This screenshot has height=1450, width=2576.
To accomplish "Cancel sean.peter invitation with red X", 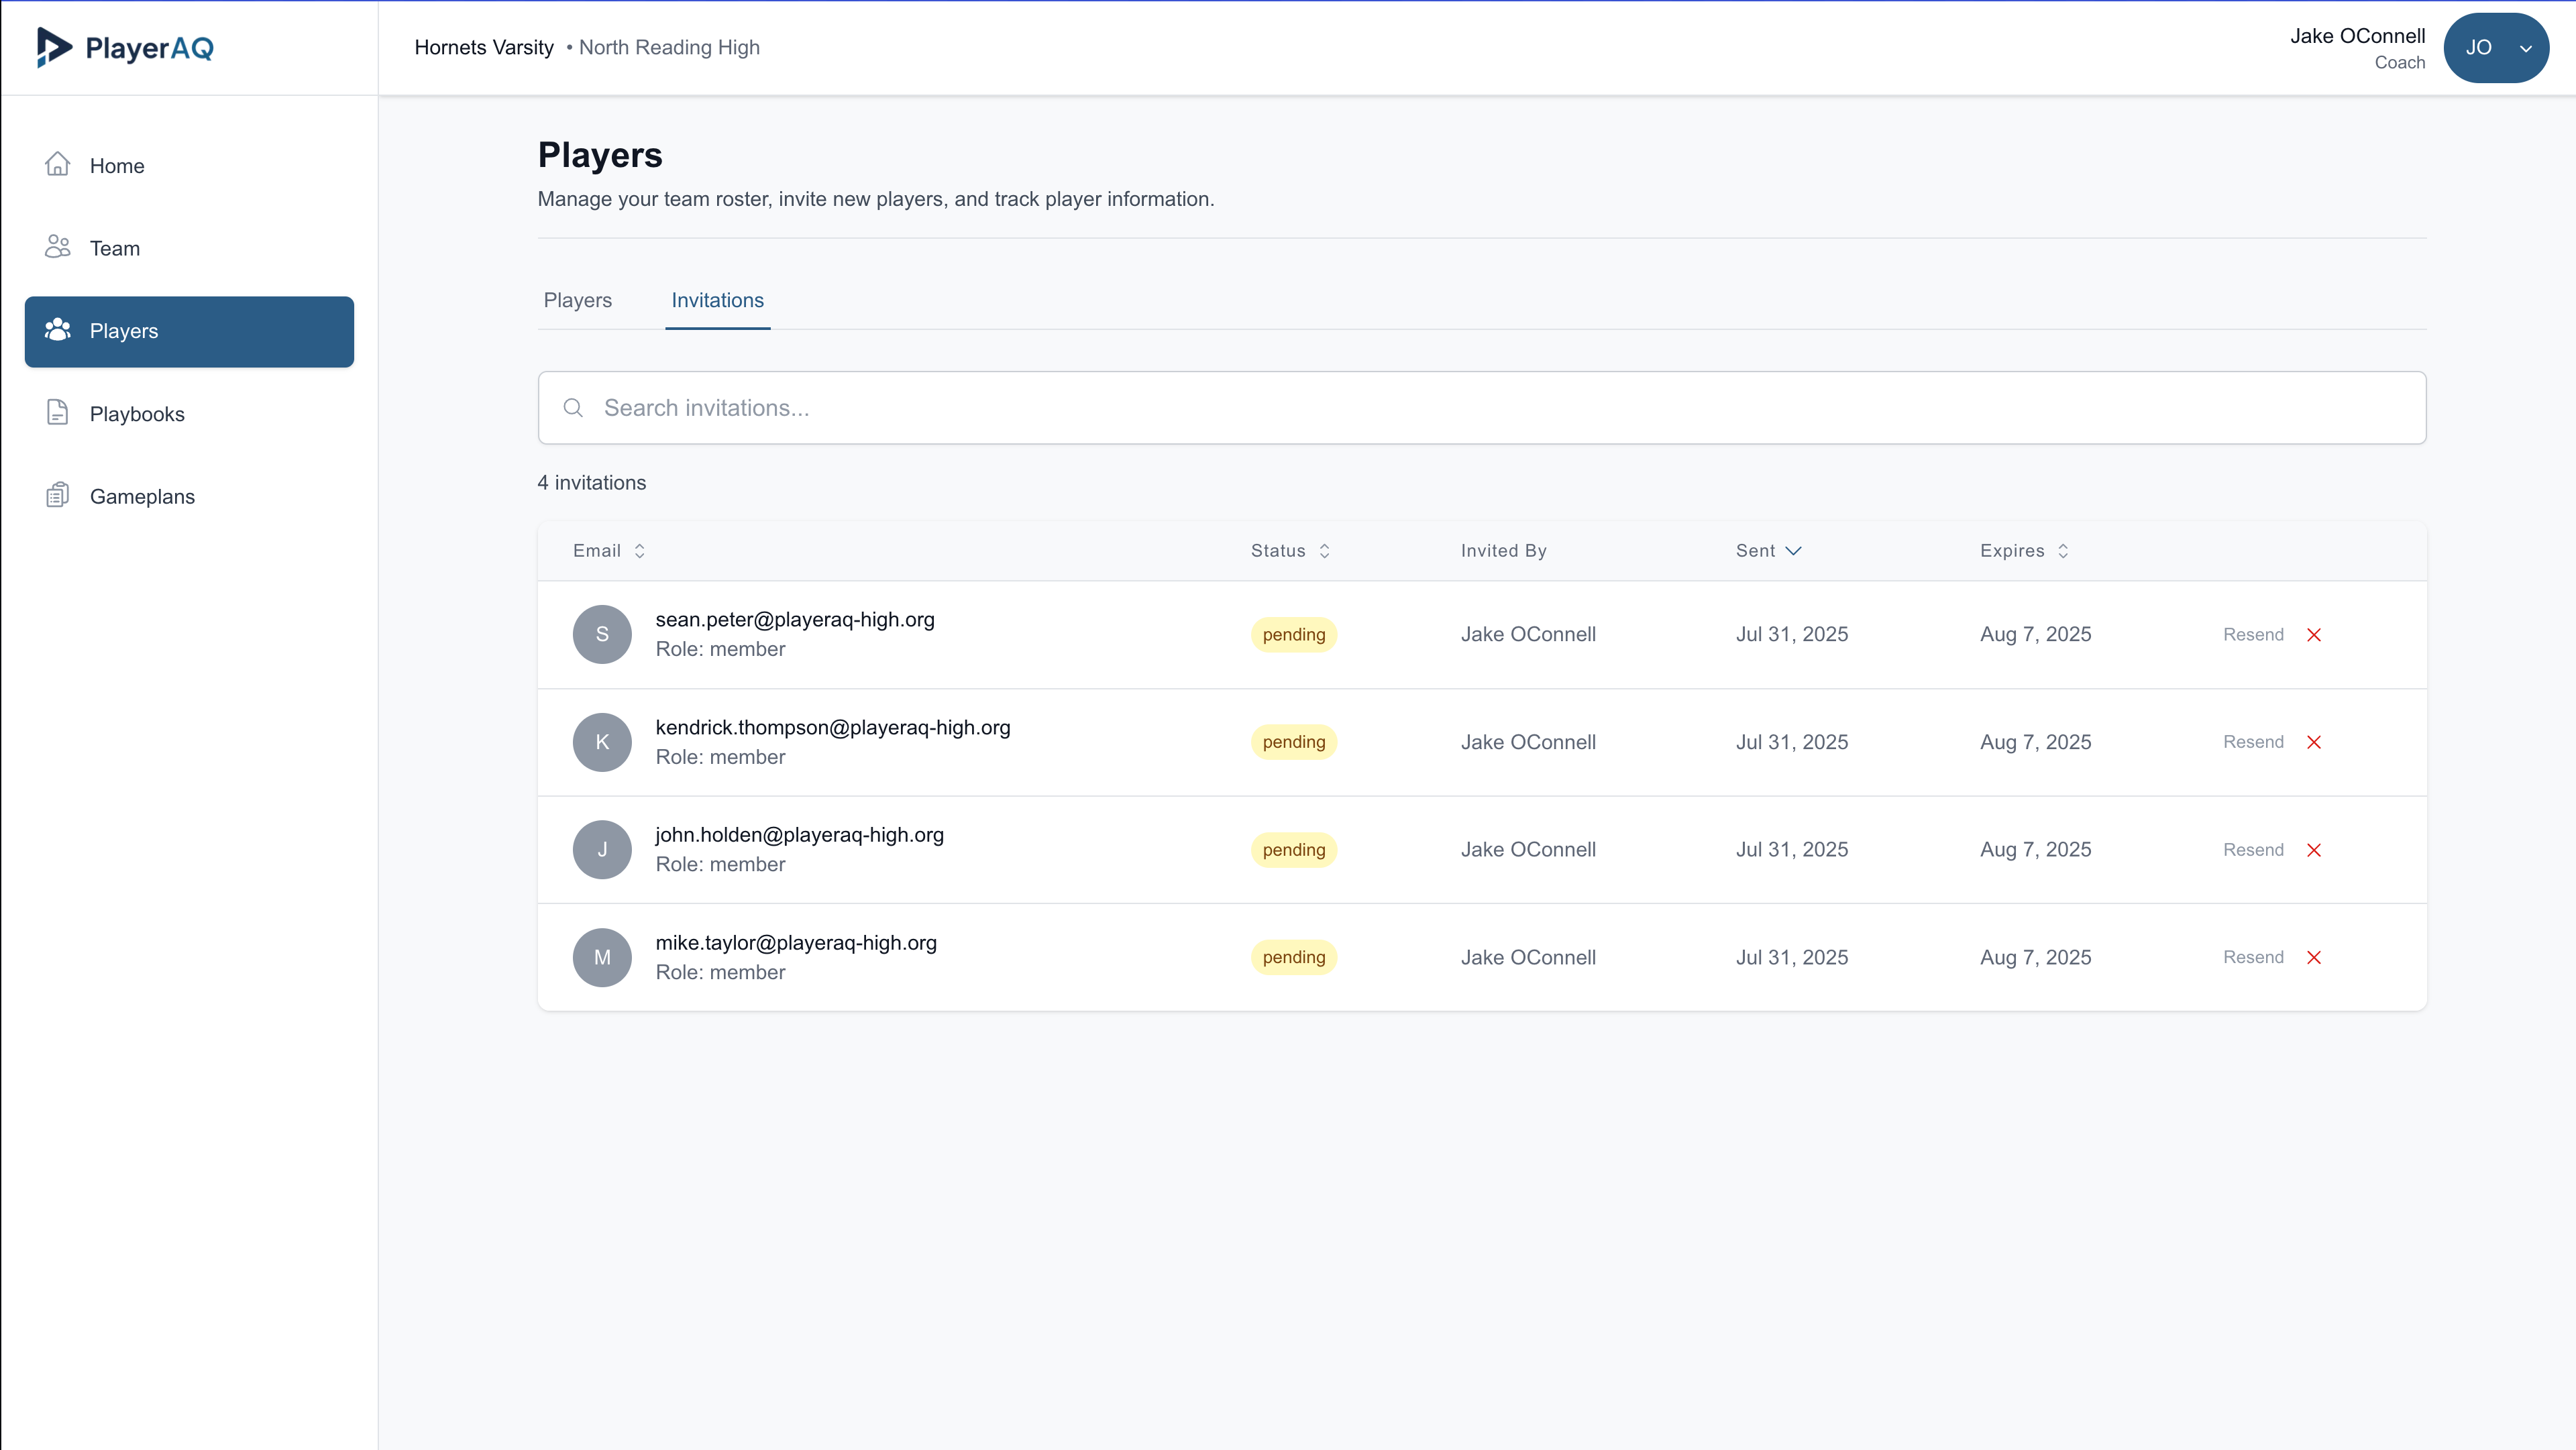I will click(x=2314, y=635).
